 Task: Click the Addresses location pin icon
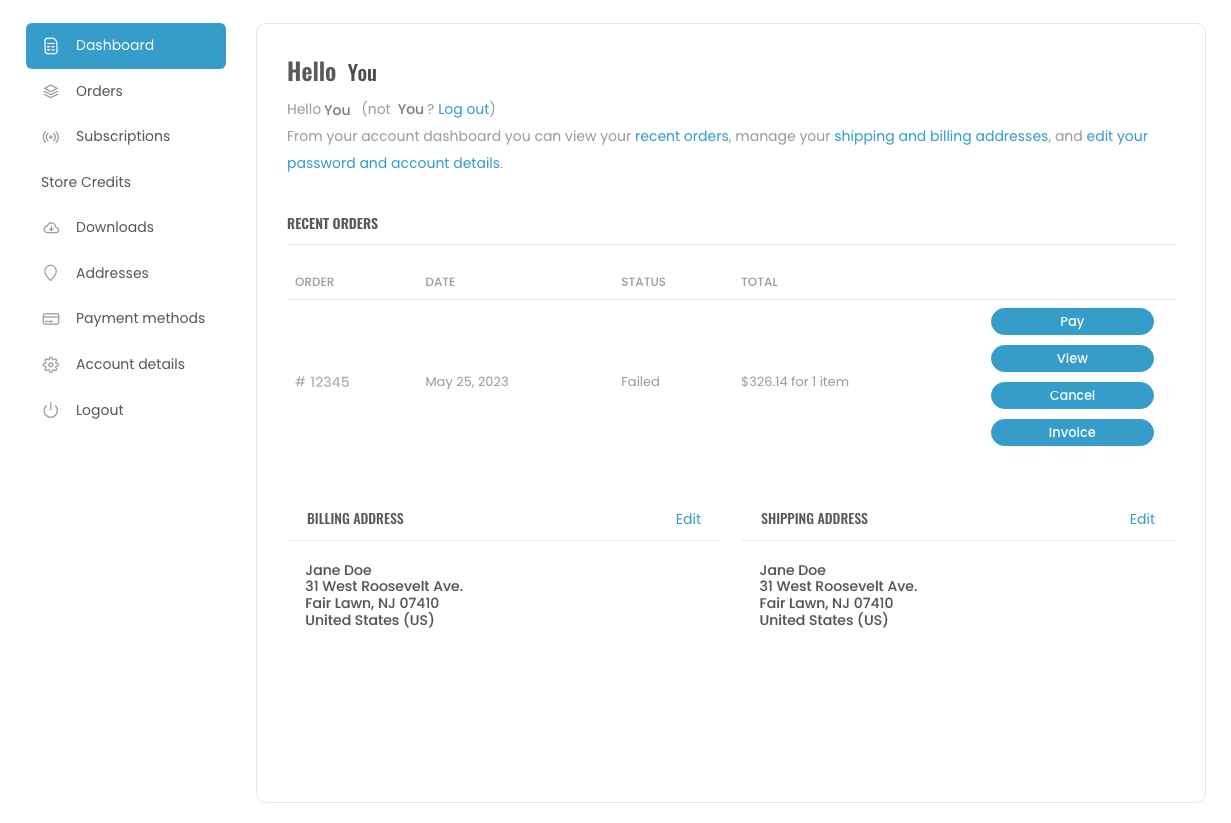[51, 273]
